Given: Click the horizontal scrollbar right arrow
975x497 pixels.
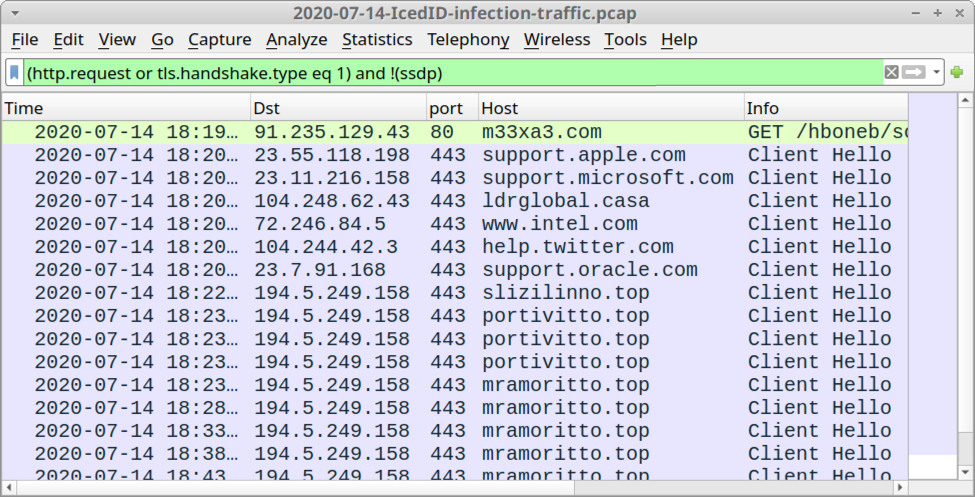Looking at the screenshot, I should 900,486.
